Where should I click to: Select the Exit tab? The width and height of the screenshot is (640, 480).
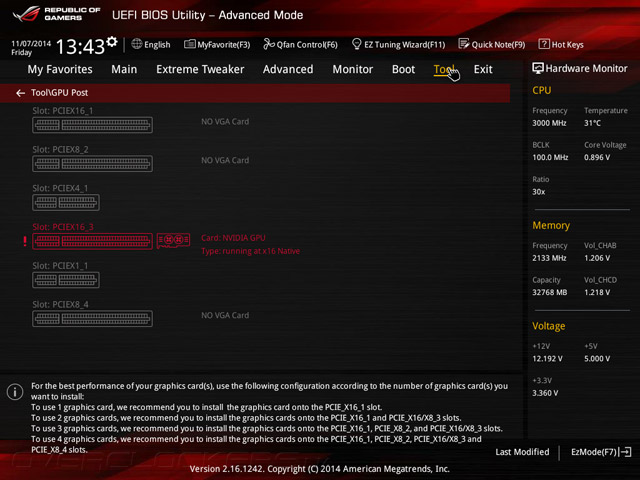[x=483, y=69]
